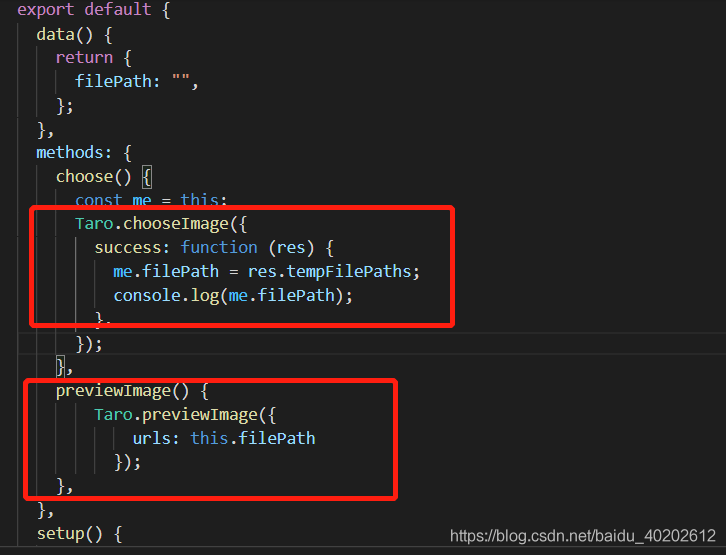Image resolution: width=726 pixels, height=555 pixels.
Task: Click the 'choose()' method name
Action: (x=94, y=176)
